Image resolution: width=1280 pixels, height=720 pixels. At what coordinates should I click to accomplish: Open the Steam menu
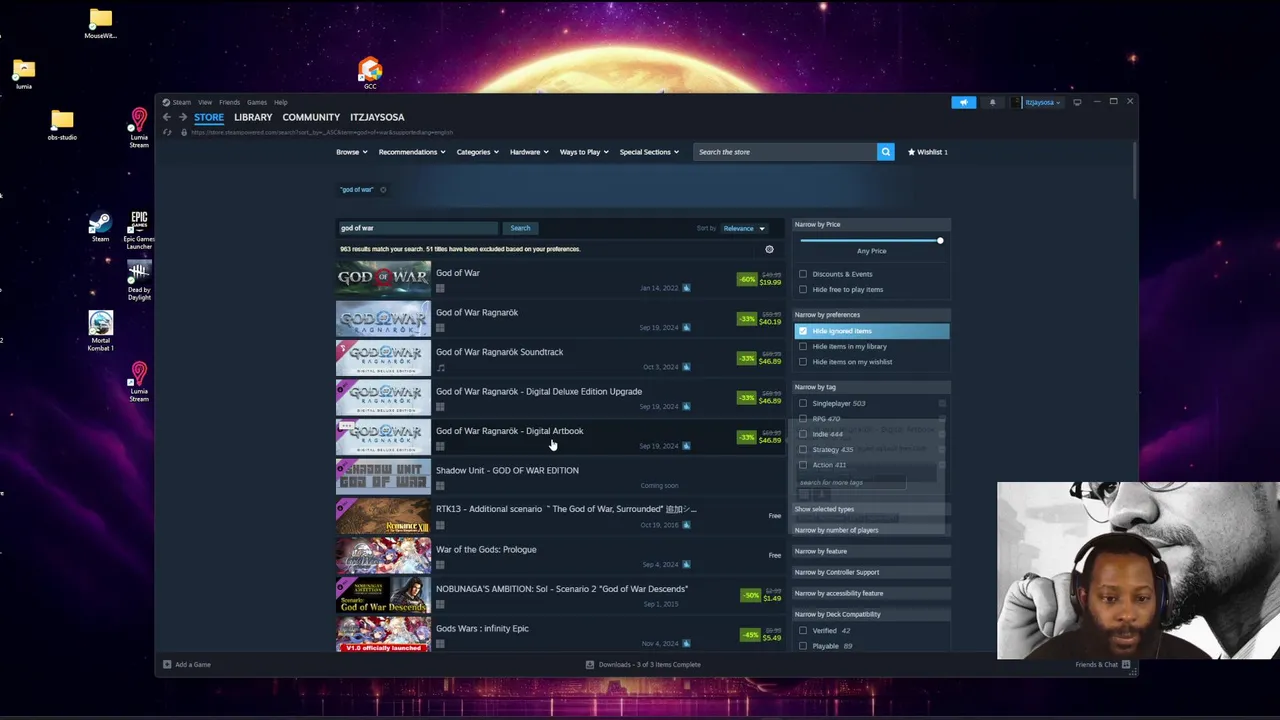(x=181, y=102)
